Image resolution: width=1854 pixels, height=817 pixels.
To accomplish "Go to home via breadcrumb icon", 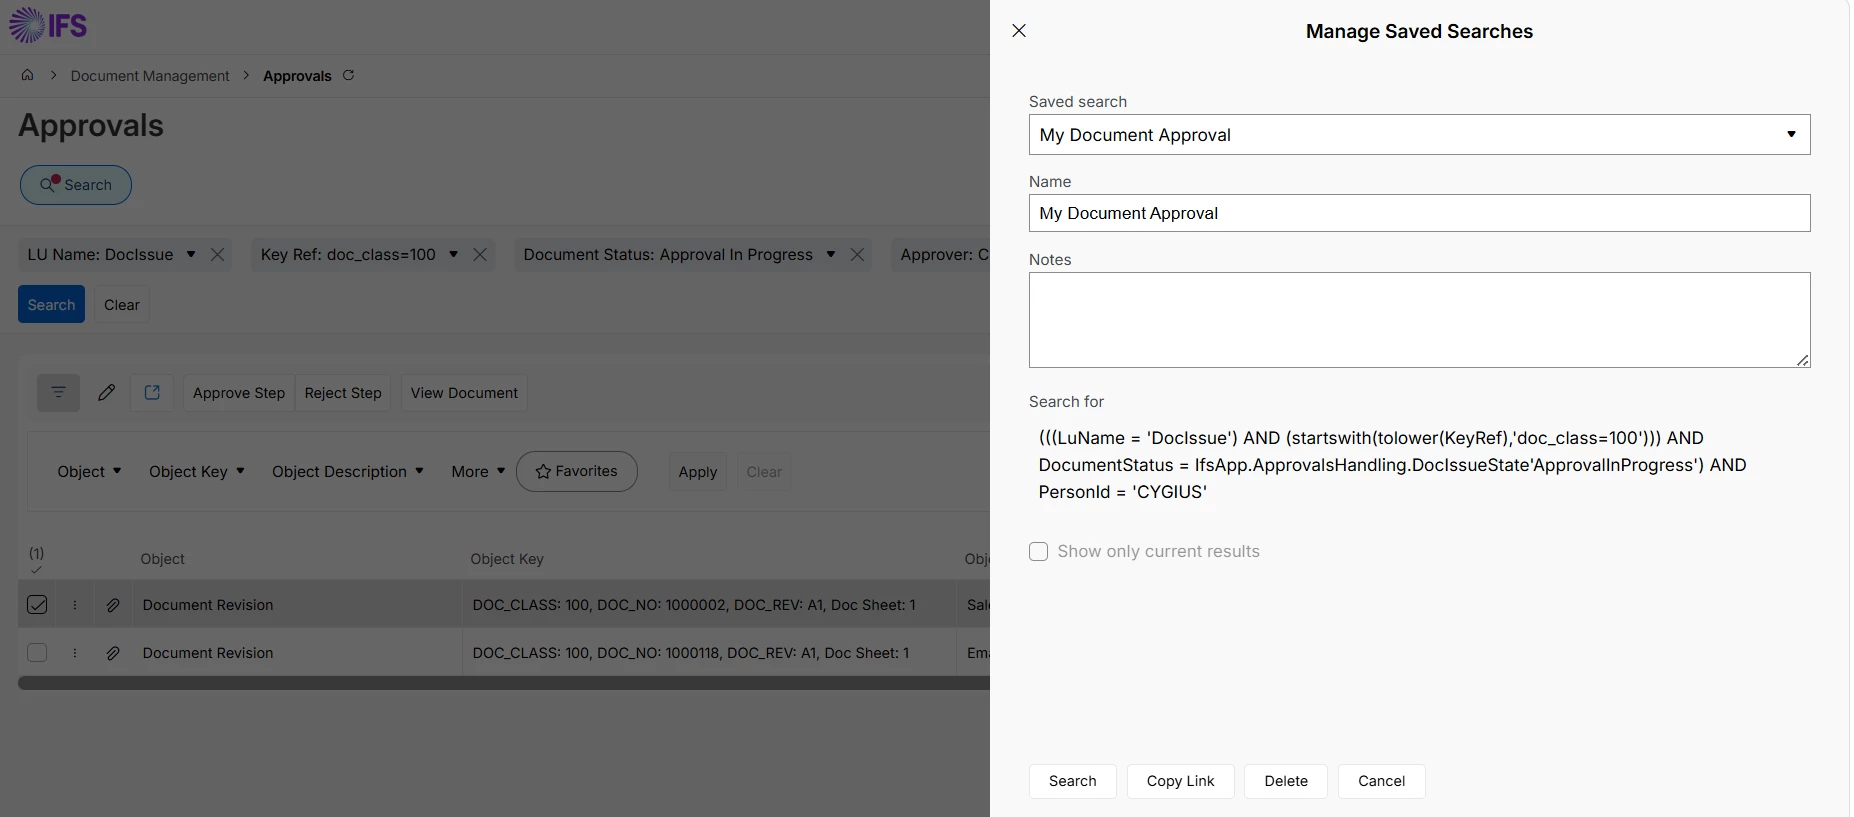I will click(28, 75).
